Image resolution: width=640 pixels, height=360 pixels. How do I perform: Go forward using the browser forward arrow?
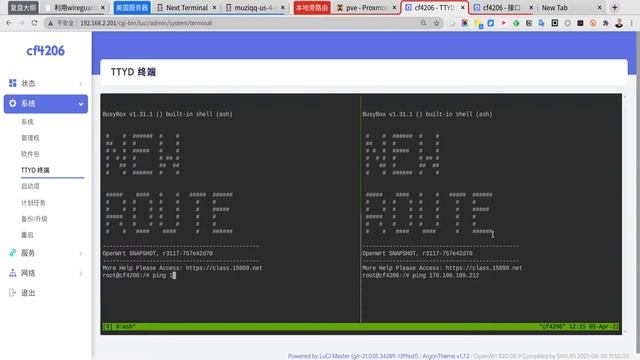click(21, 23)
